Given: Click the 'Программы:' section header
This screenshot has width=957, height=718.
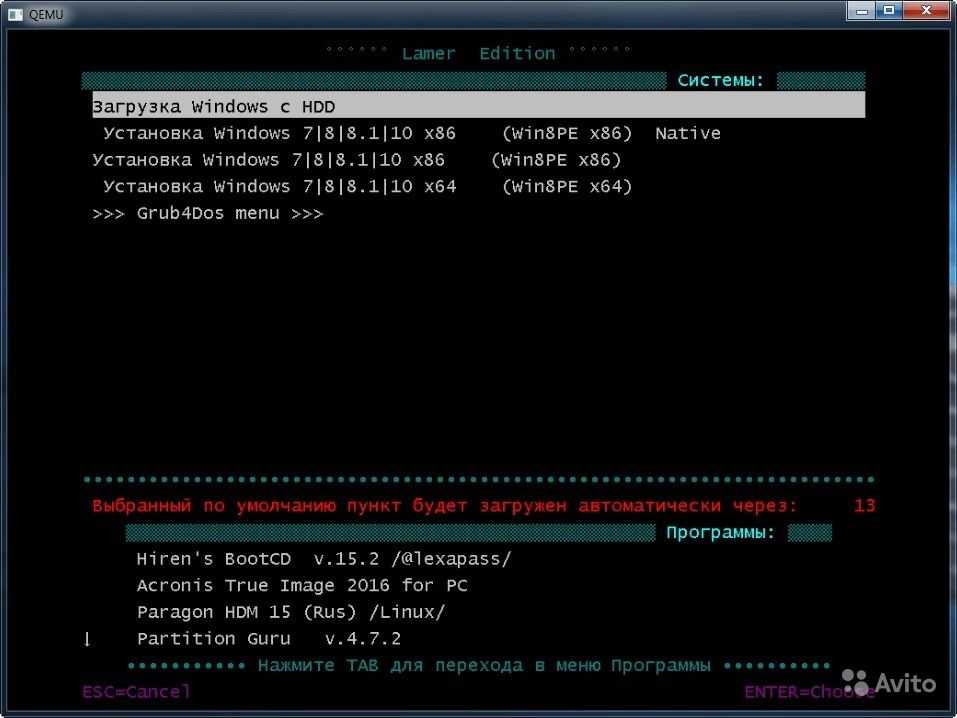Looking at the screenshot, I should (720, 532).
